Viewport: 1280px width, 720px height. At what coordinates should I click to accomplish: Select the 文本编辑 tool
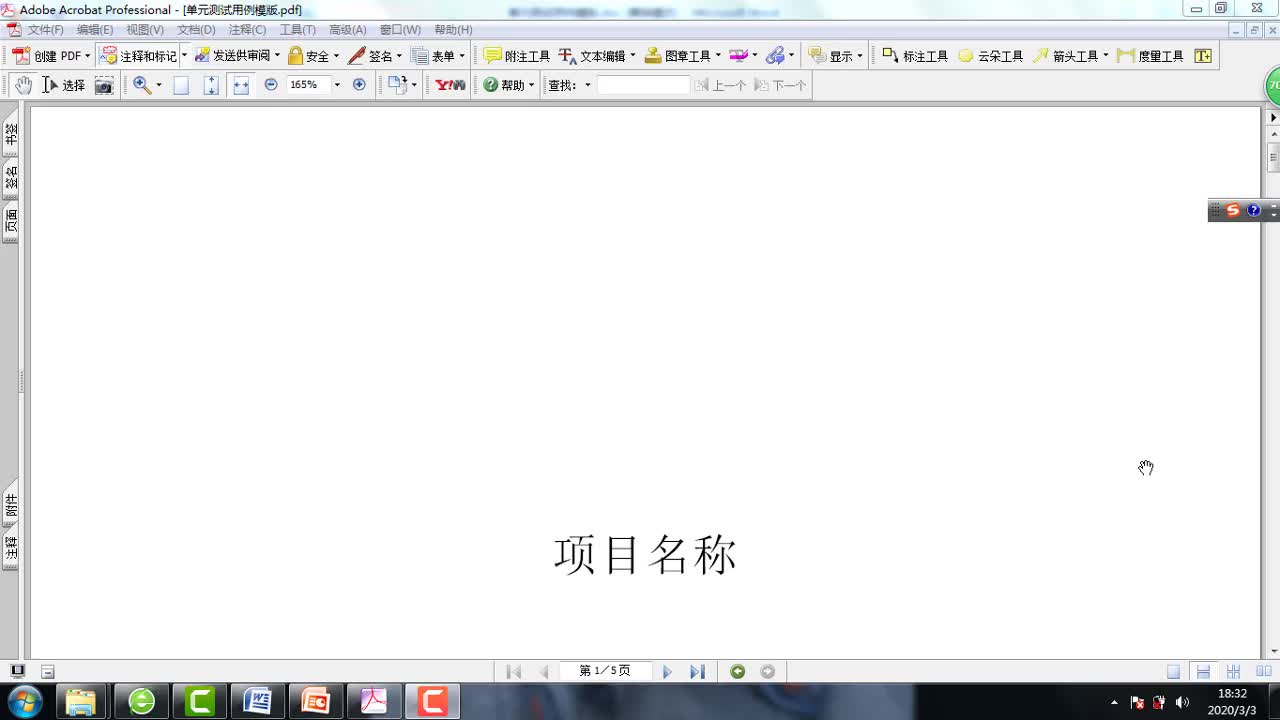tap(592, 56)
